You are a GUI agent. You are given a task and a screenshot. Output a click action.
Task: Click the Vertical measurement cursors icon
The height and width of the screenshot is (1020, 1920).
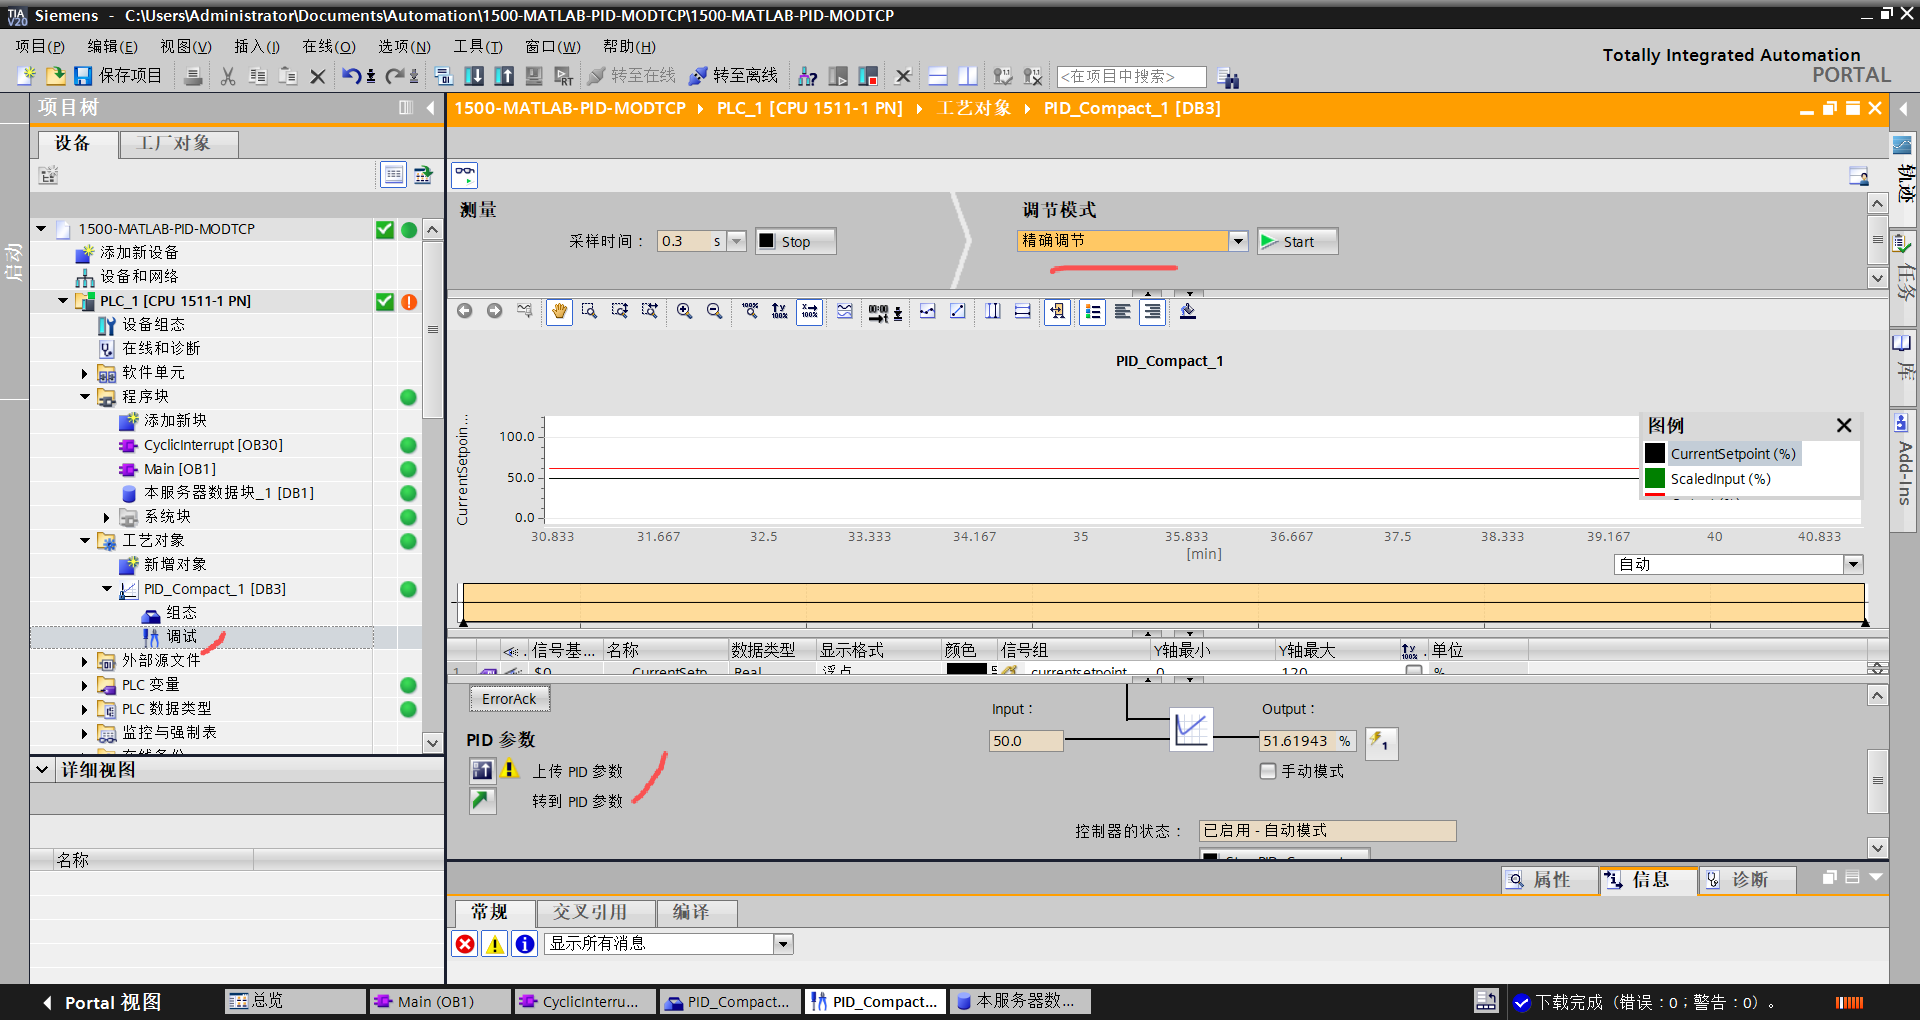coord(992,312)
